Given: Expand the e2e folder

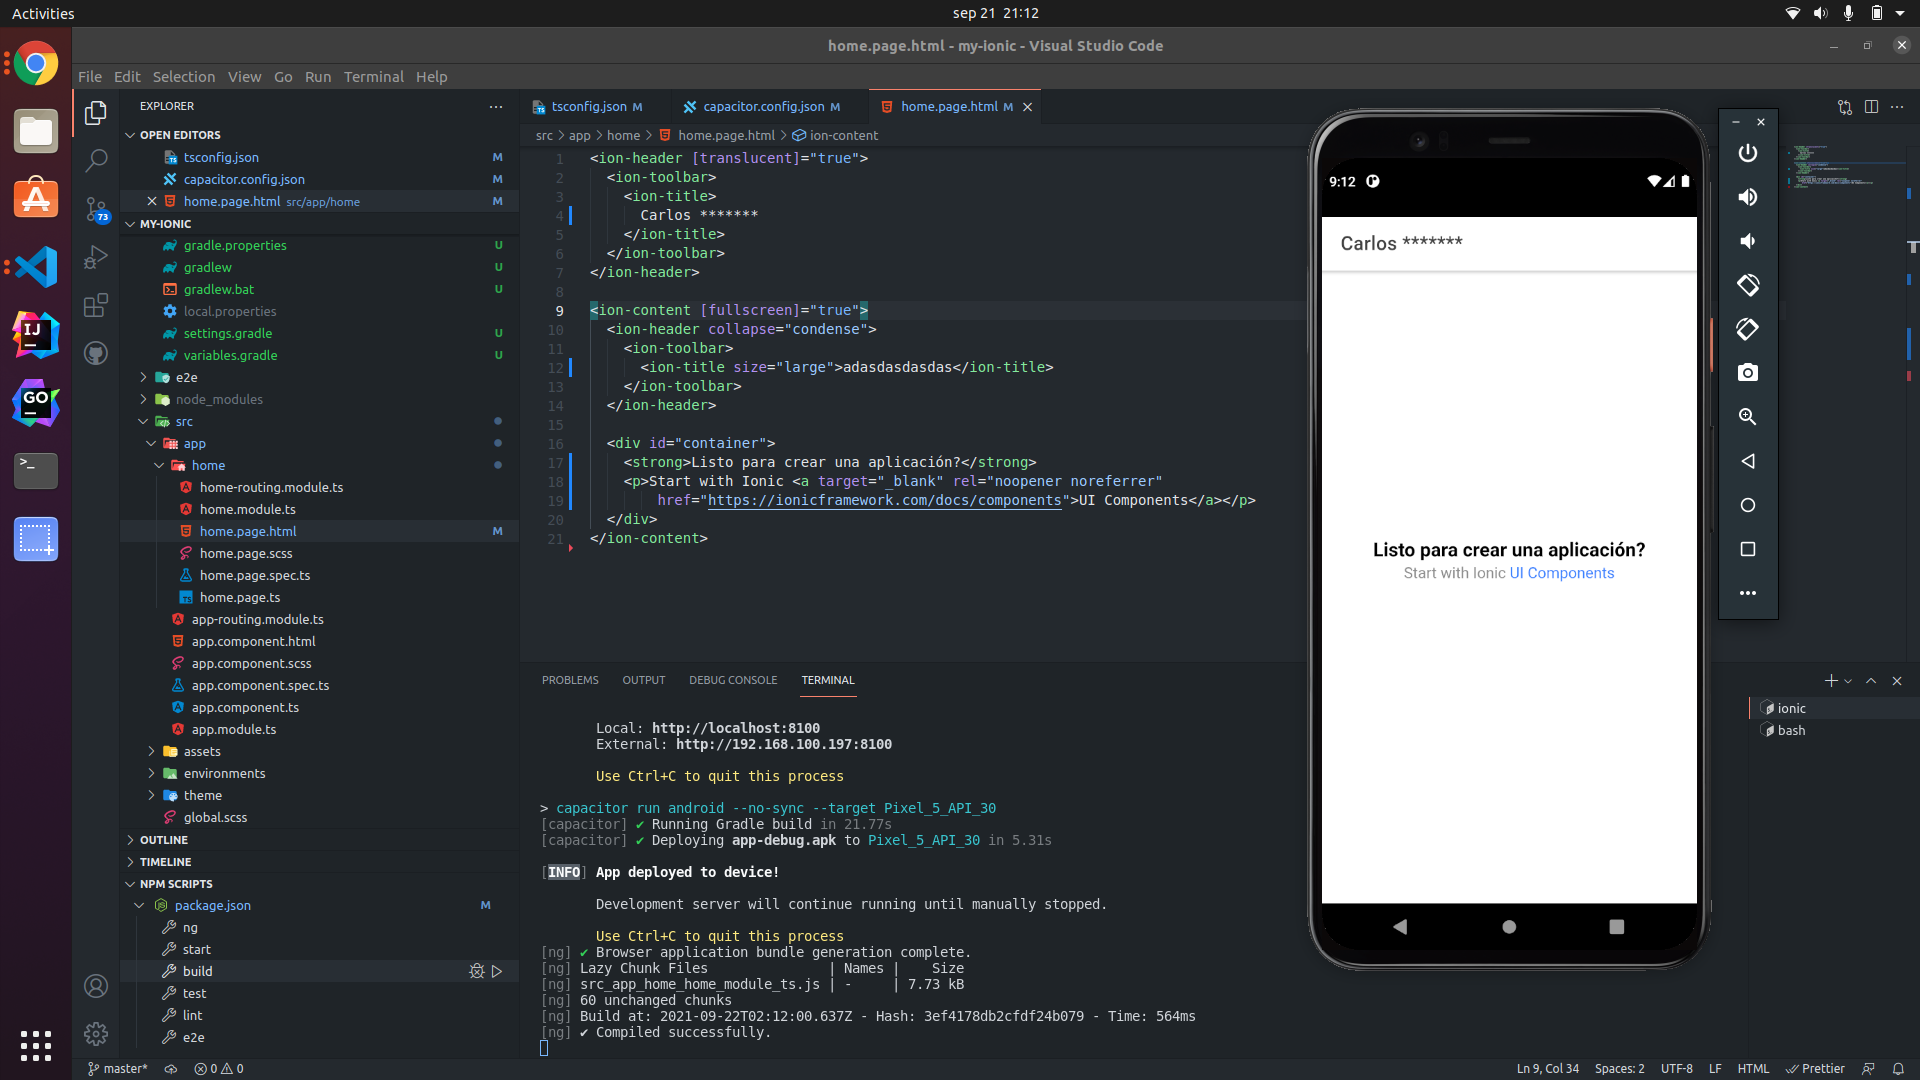Looking at the screenshot, I should (x=320, y=377).
